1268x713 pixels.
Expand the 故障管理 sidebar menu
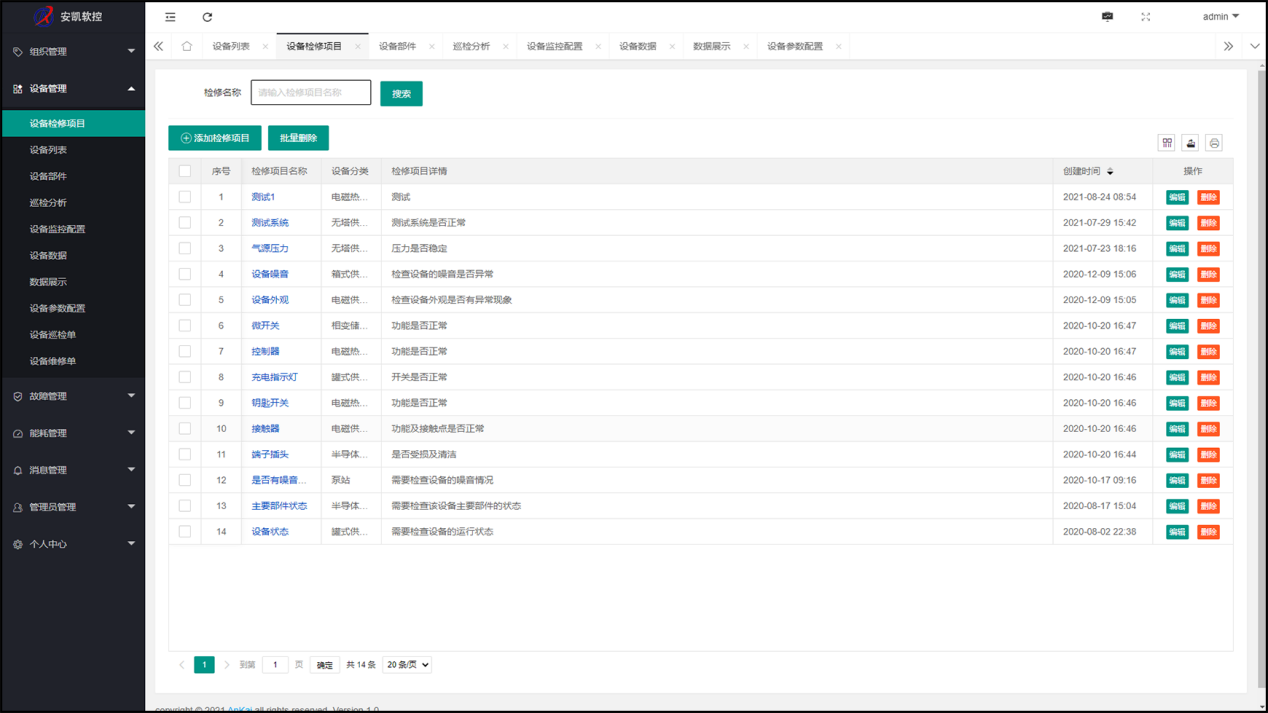pos(73,396)
